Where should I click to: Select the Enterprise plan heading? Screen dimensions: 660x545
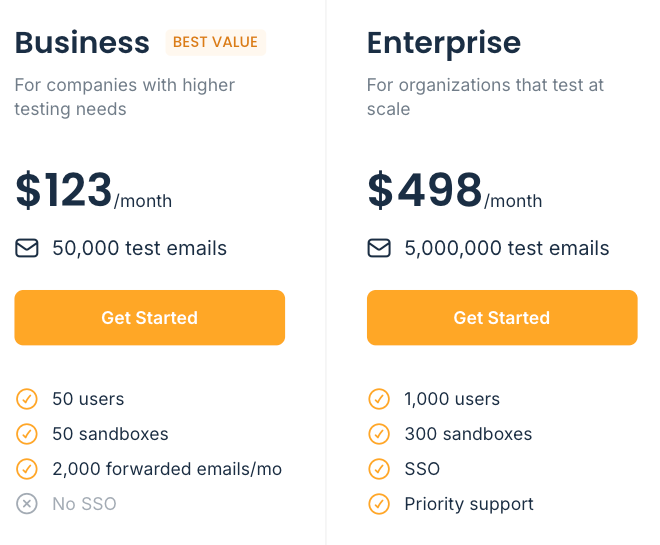444,44
